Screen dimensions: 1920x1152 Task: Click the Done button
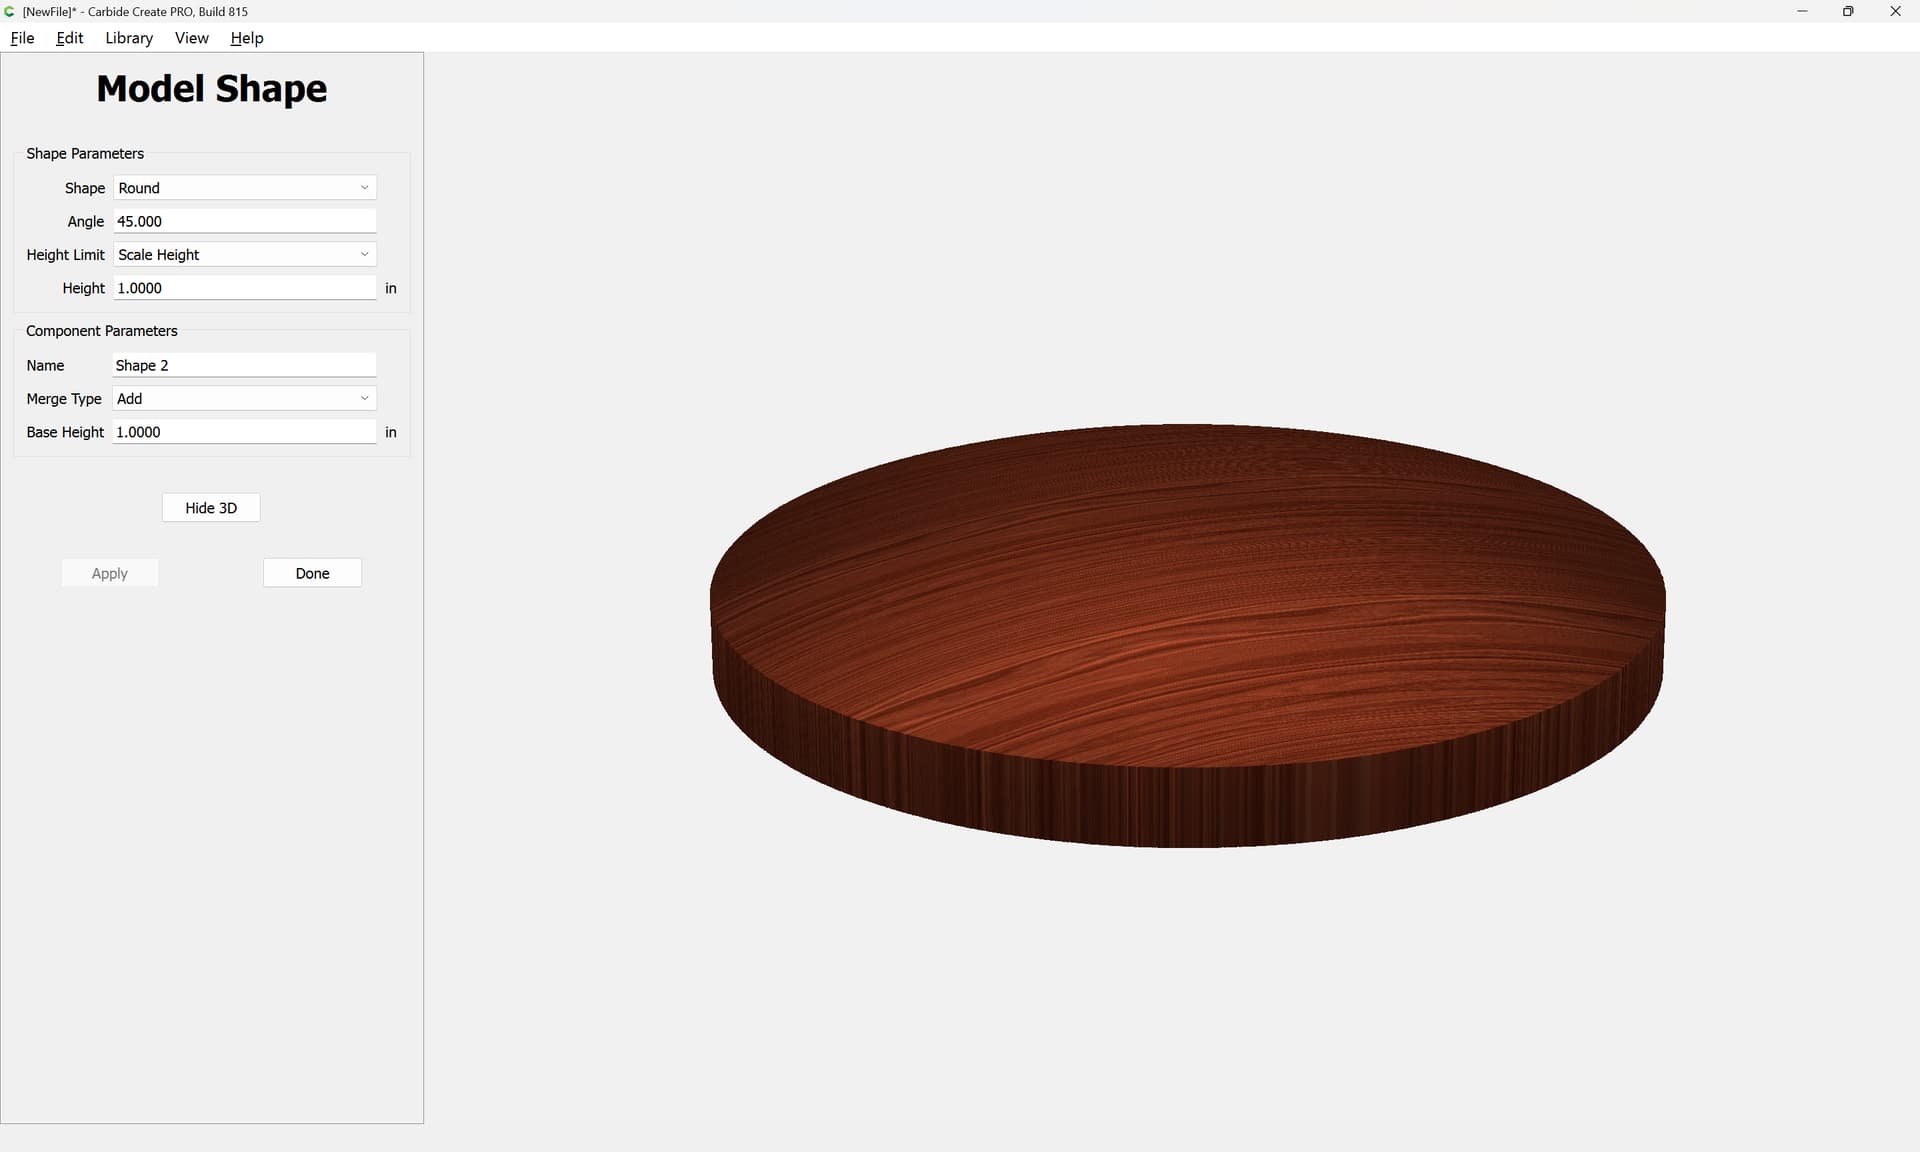312,573
